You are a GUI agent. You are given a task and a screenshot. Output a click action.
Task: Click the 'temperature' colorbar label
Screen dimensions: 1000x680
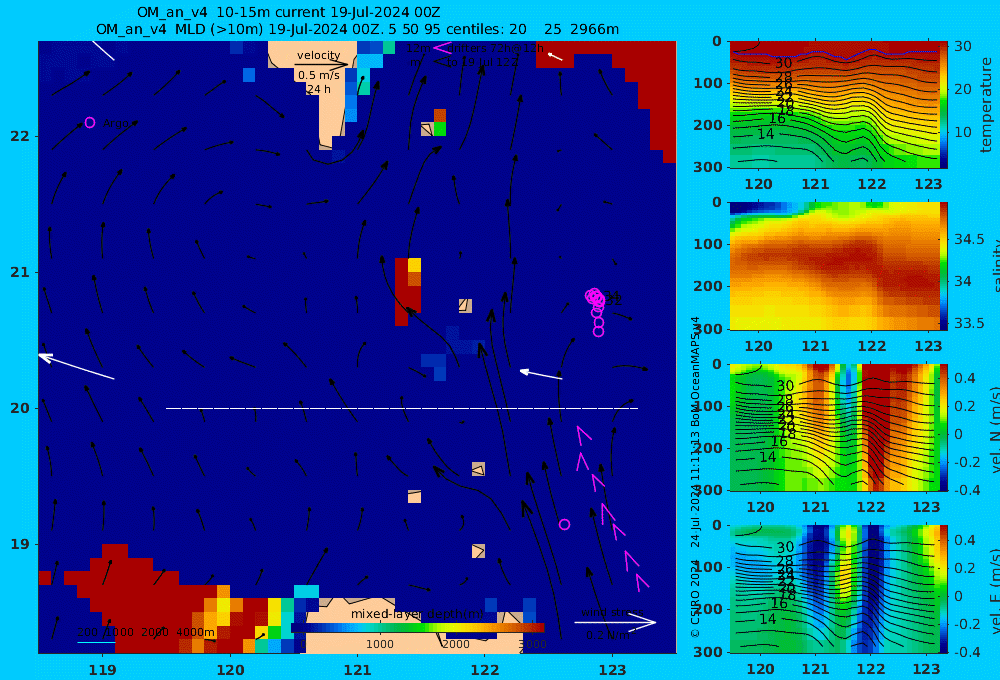pyautogui.click(x=987, y=105)
